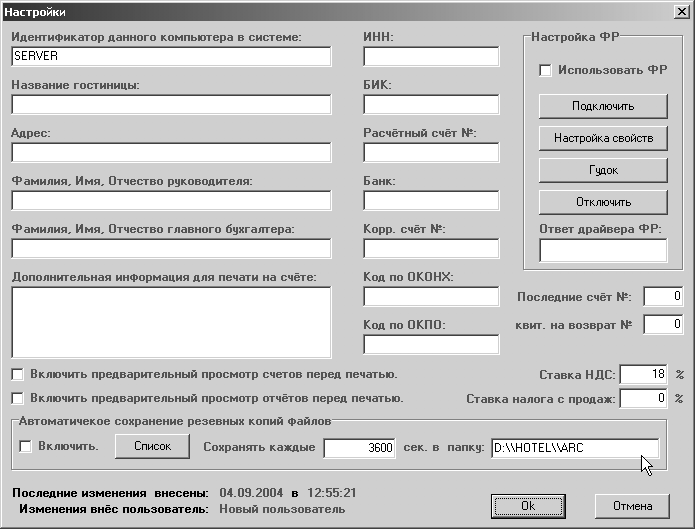Click the Гудок button
The image size is (695, 529).
(x=603, y=170)
